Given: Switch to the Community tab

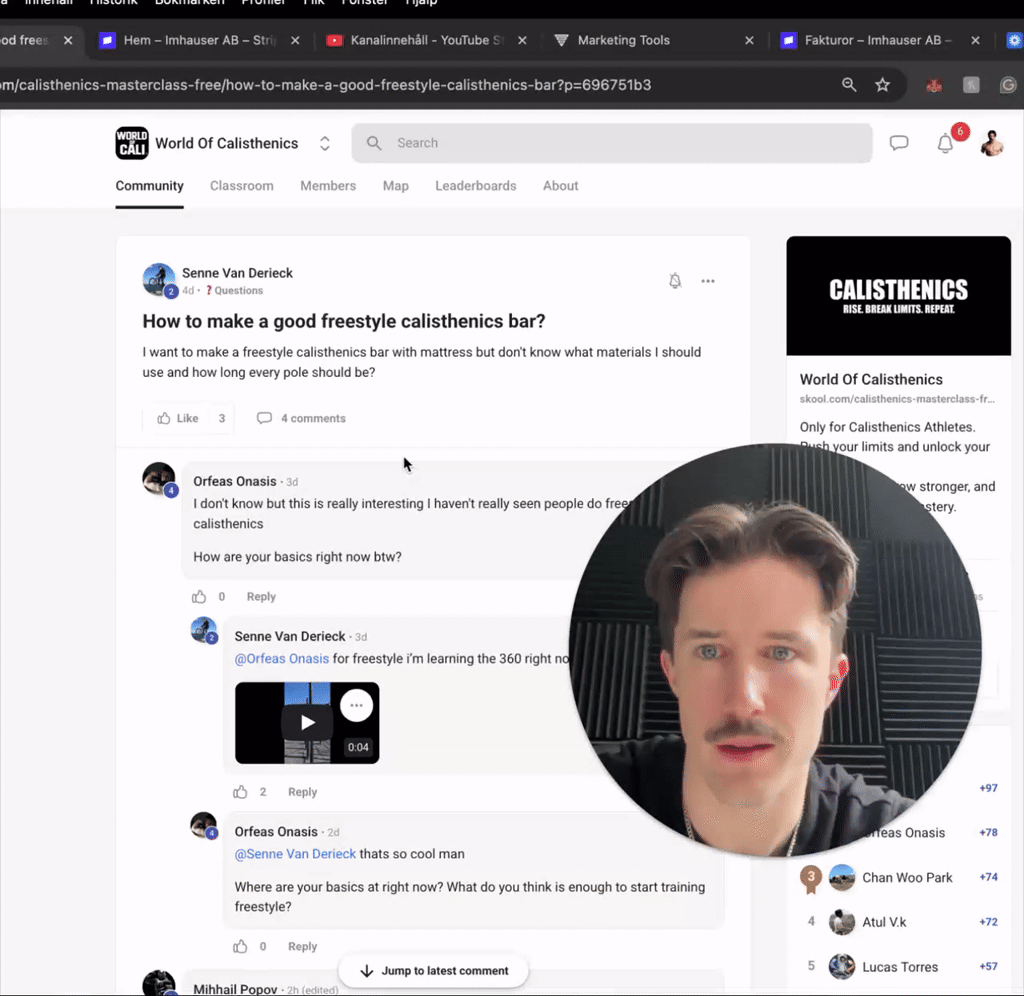Looking at the screenshot, I should point(150,185).
